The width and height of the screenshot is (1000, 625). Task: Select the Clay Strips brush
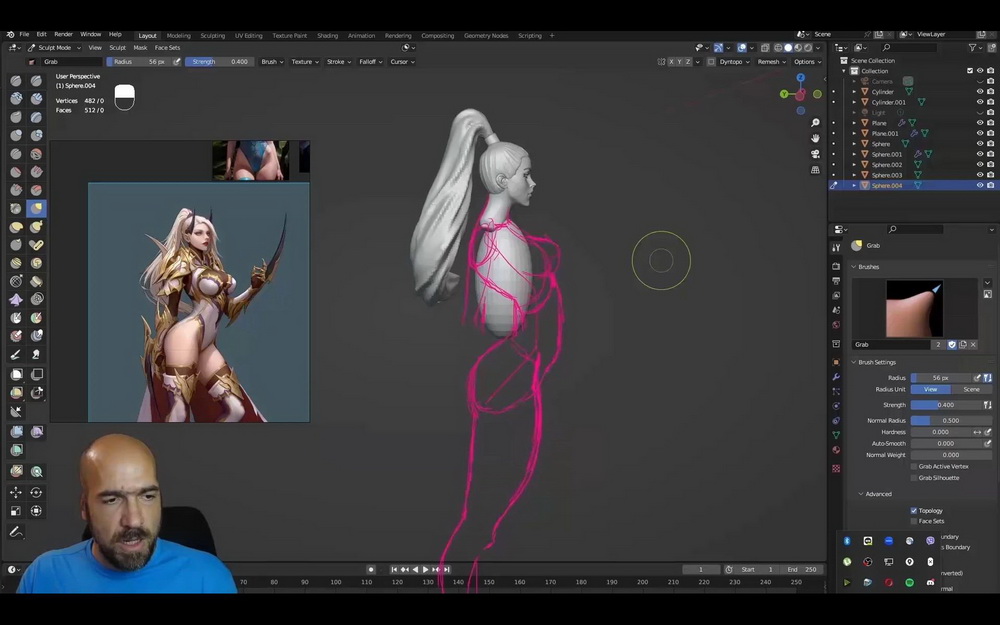[36, 99]
